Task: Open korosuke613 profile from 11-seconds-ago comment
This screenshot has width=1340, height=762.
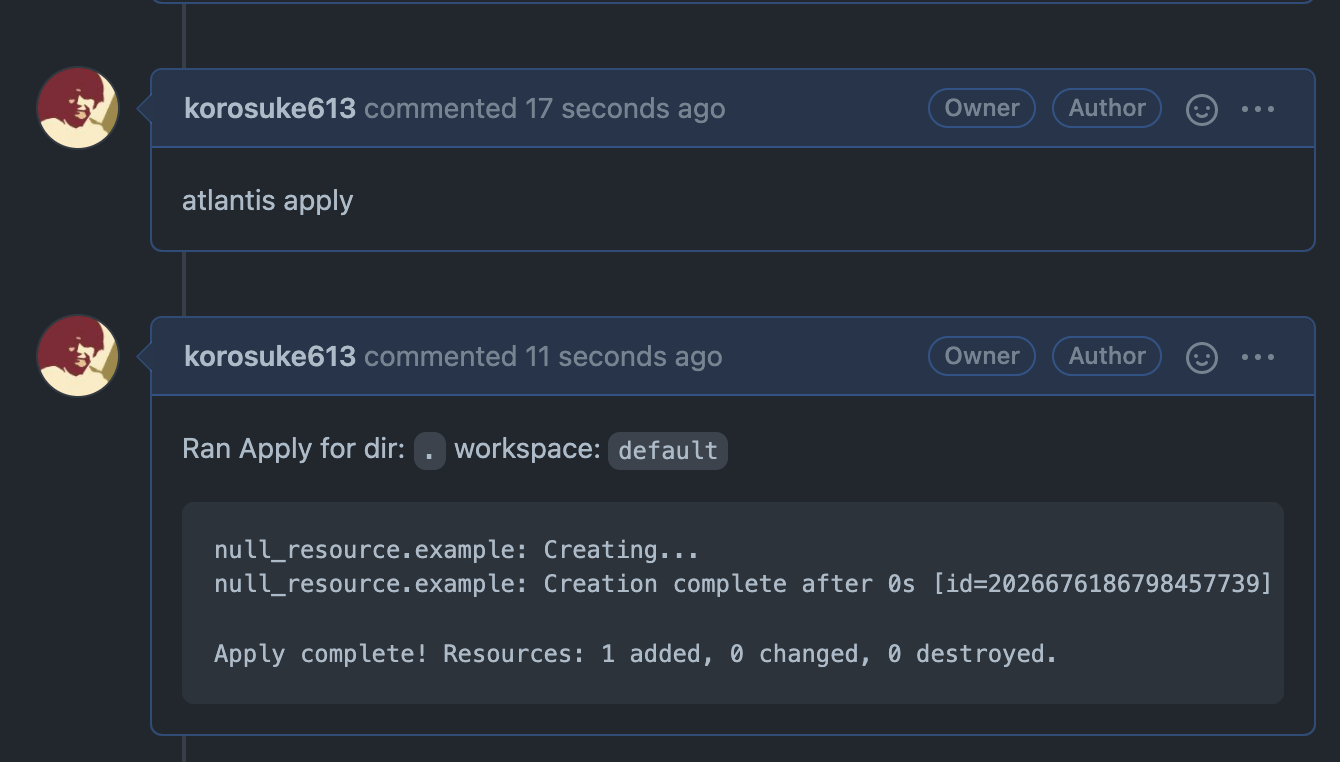Action: (x=270, y=357)
